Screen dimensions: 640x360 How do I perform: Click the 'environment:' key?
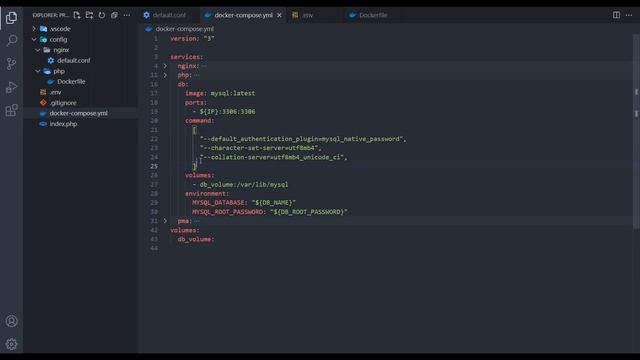point(207,193)
